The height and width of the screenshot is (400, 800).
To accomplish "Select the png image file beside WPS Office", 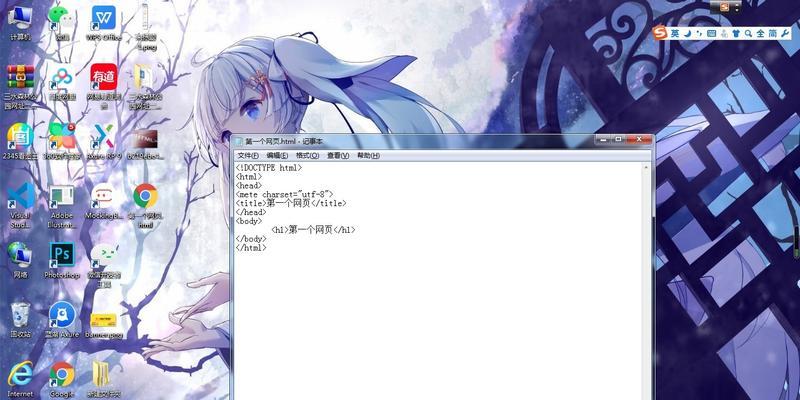I will [x=145, y=28].
